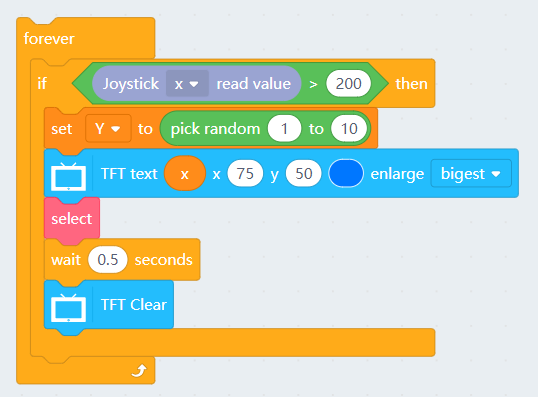Click the pick random maximum value 10
The height and width of the screenshot is (397, 538).
click(x=349, y=129)
